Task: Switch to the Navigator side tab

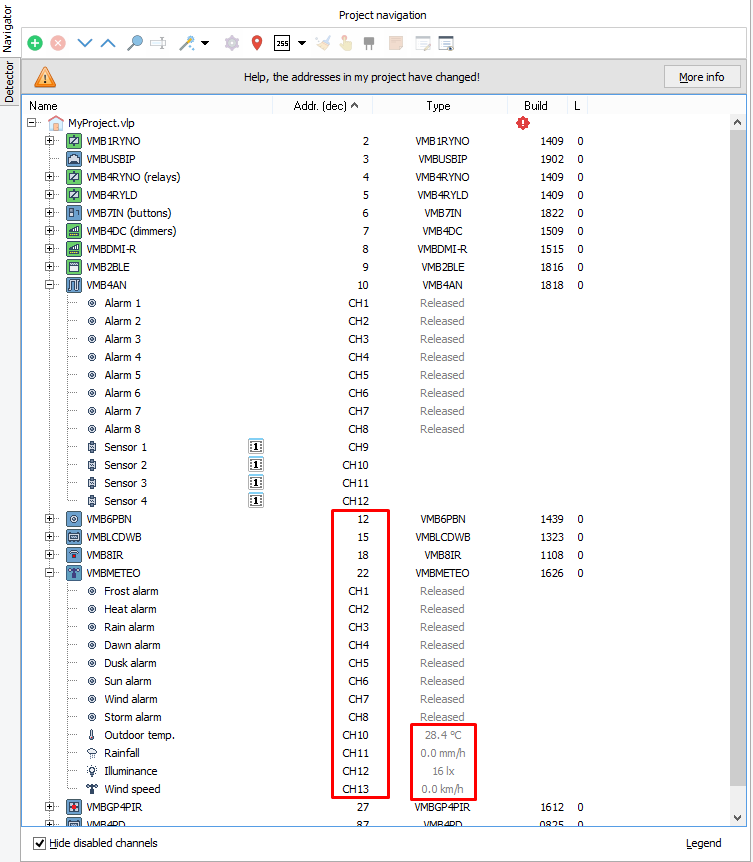Action: [9, 28]
